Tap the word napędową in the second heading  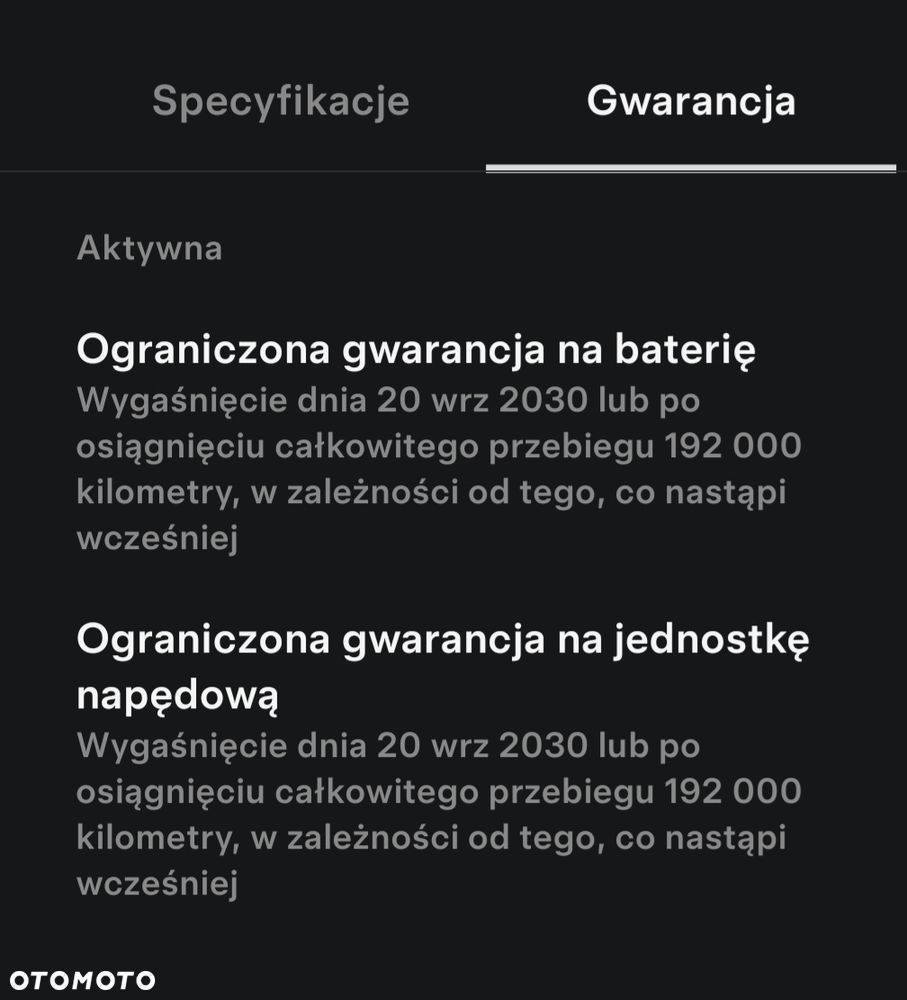[177, 696]
